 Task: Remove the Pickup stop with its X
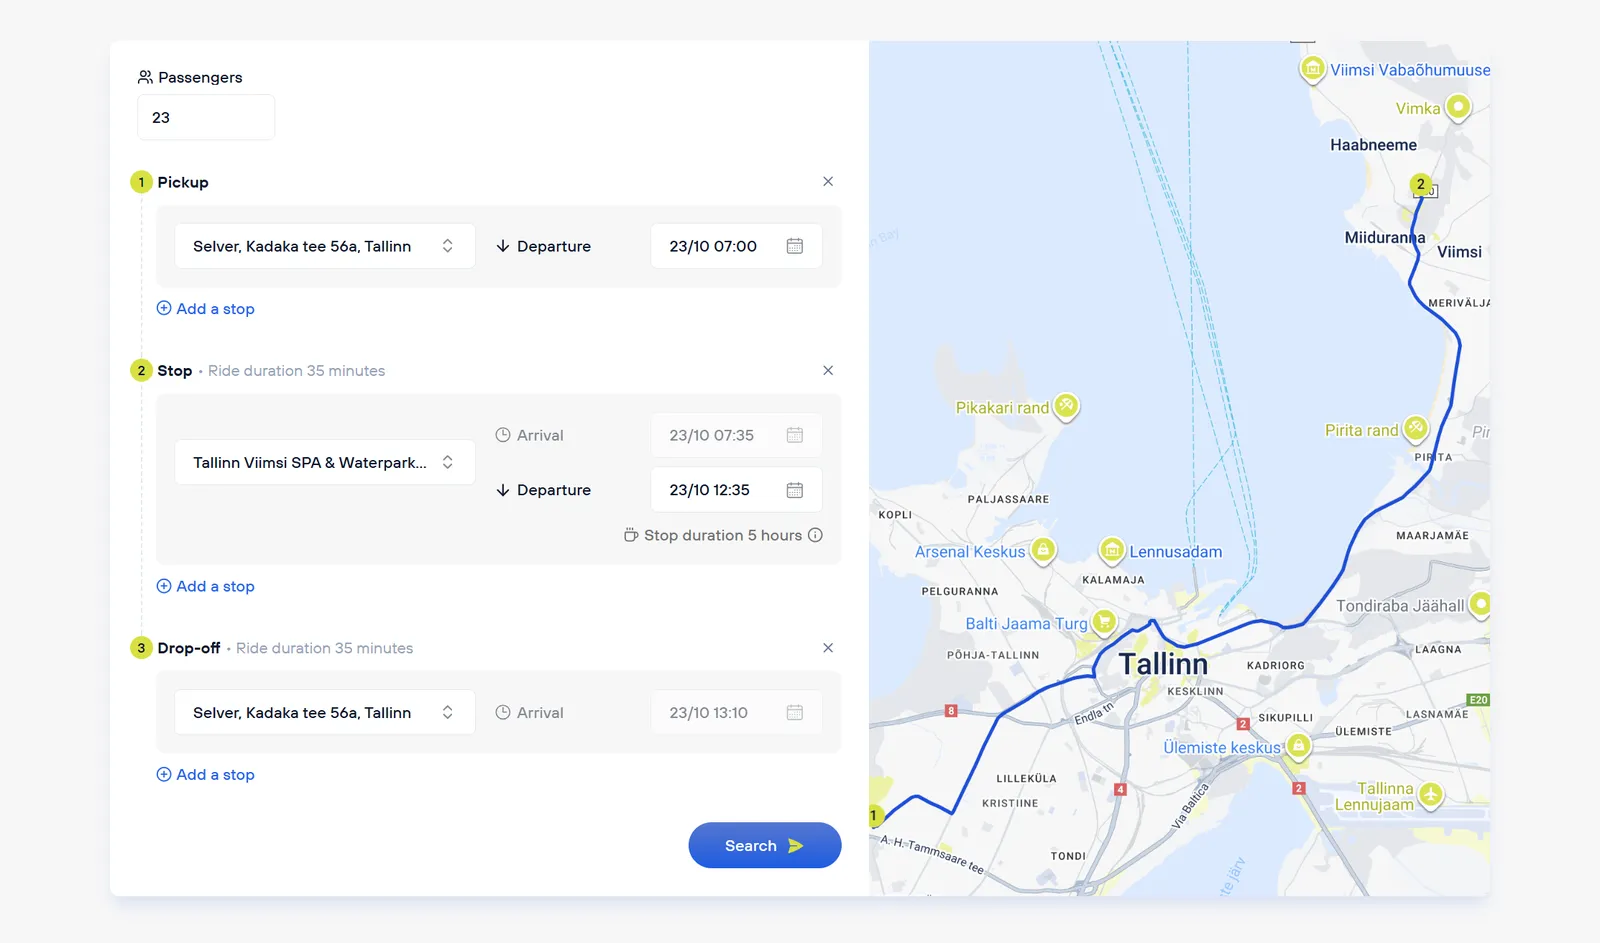[828, 182]
